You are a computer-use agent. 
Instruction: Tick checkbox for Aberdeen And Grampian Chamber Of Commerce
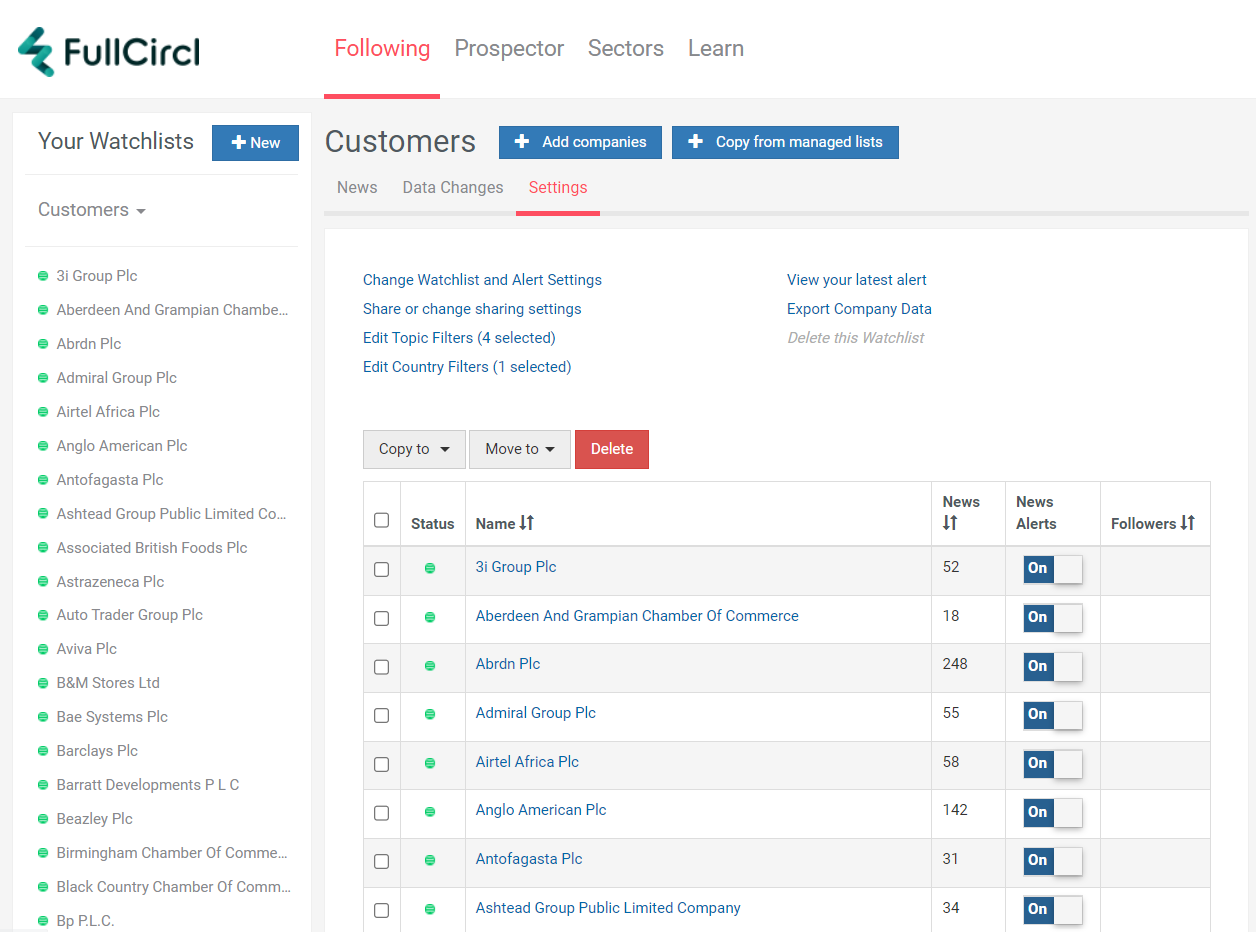381,618
